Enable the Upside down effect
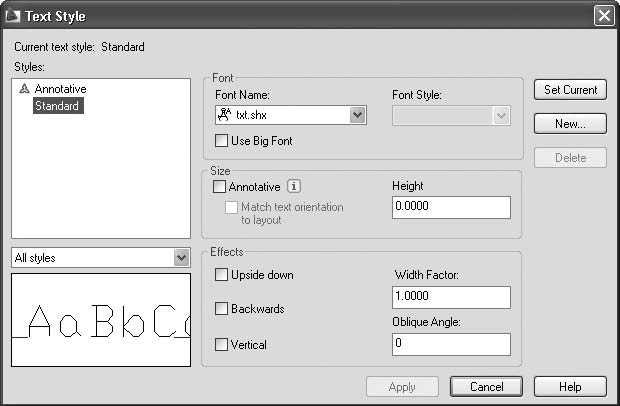Viewport: 620px width, 406px height. pos(222,275)
